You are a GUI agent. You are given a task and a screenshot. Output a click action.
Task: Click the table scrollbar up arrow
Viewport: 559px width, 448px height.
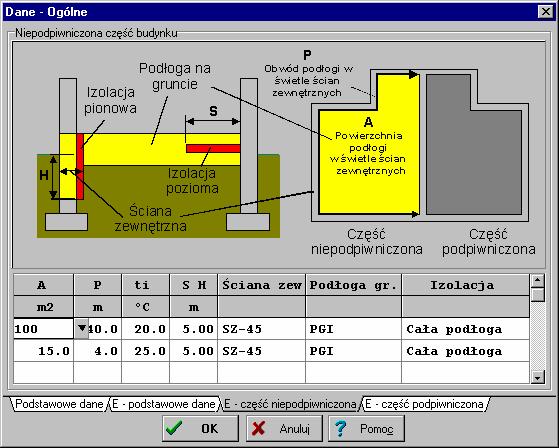tap(537, 280)
